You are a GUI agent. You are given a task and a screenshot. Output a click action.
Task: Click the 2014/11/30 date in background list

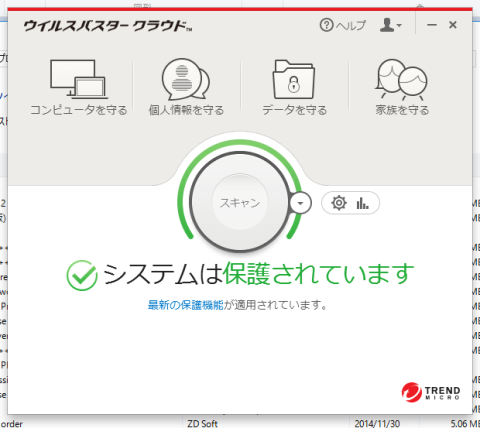tap(377, 423)
